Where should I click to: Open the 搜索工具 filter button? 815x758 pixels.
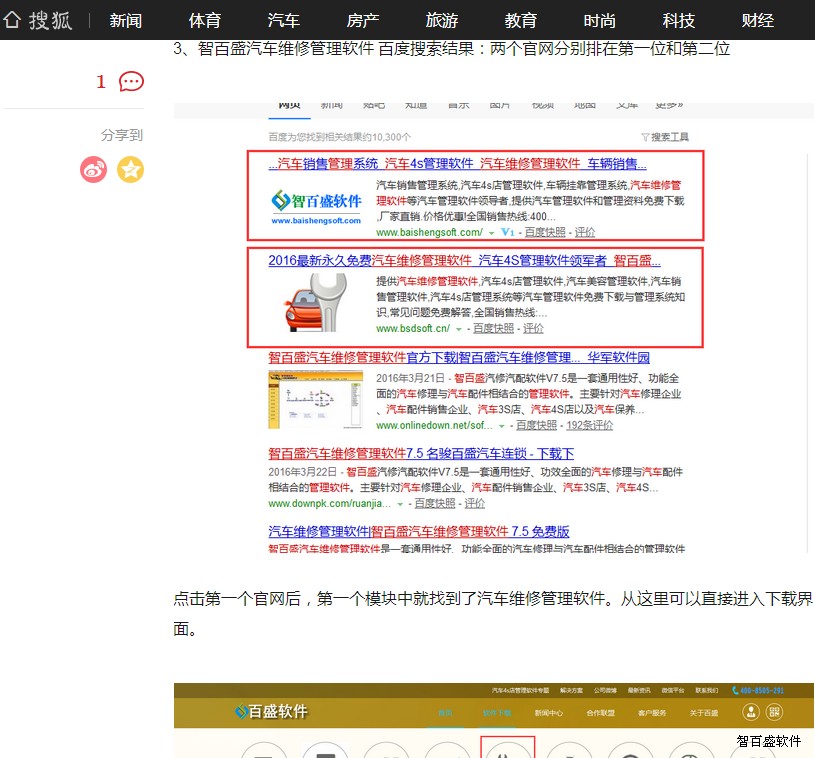click(x=665, y=137)
